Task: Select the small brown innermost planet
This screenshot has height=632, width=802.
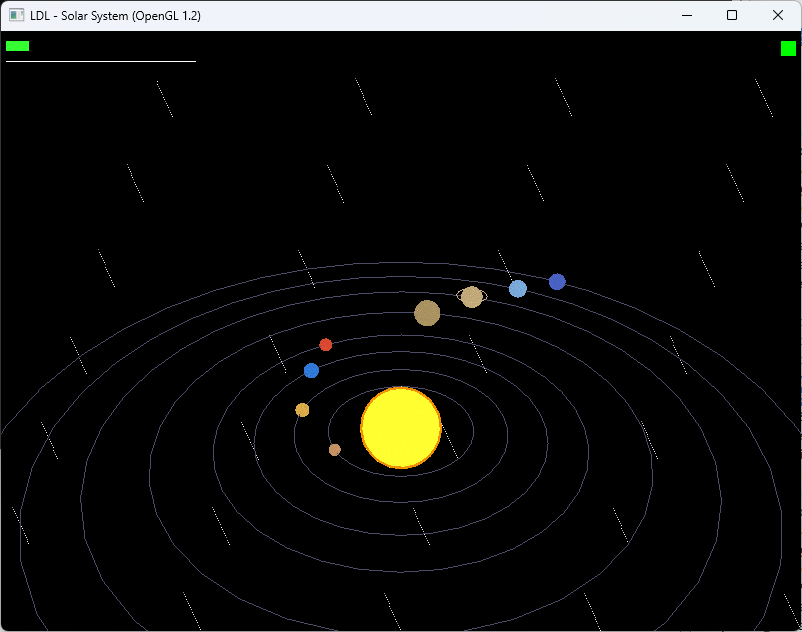Action: (x=335, y=449)
